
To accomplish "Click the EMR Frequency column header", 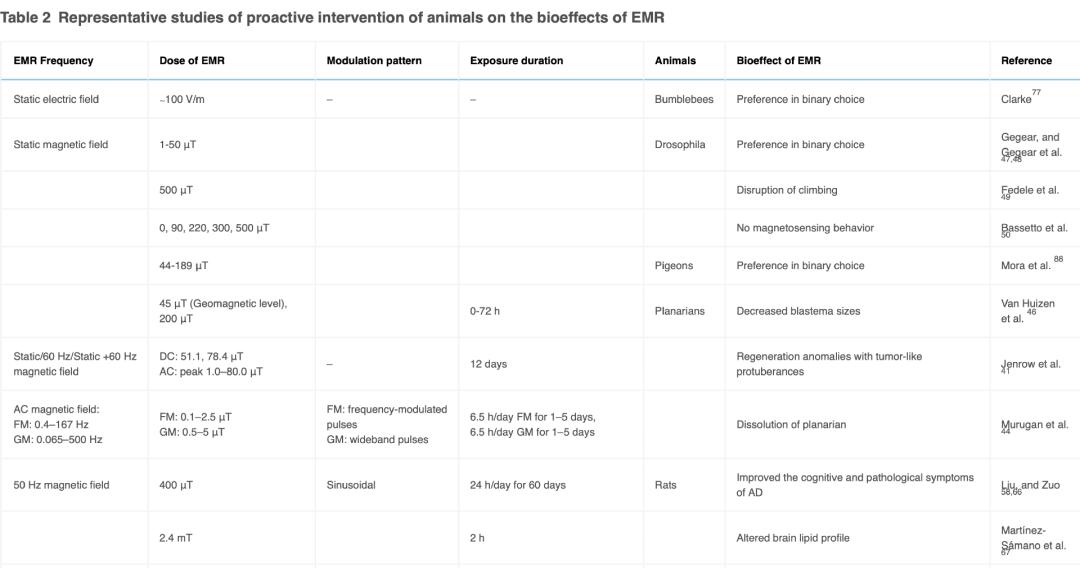I will (x=53, y=61).
